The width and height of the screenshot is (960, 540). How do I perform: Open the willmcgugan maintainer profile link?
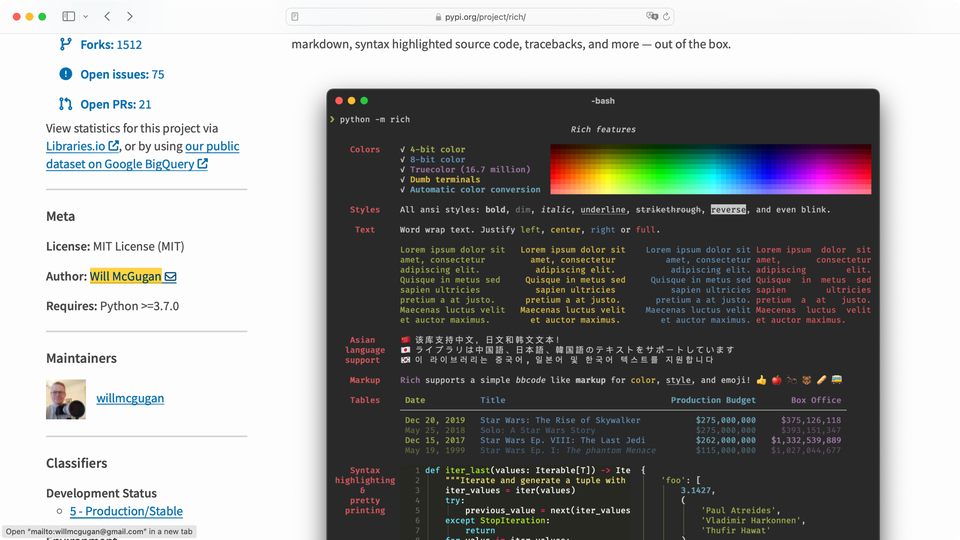click(130, 398)
